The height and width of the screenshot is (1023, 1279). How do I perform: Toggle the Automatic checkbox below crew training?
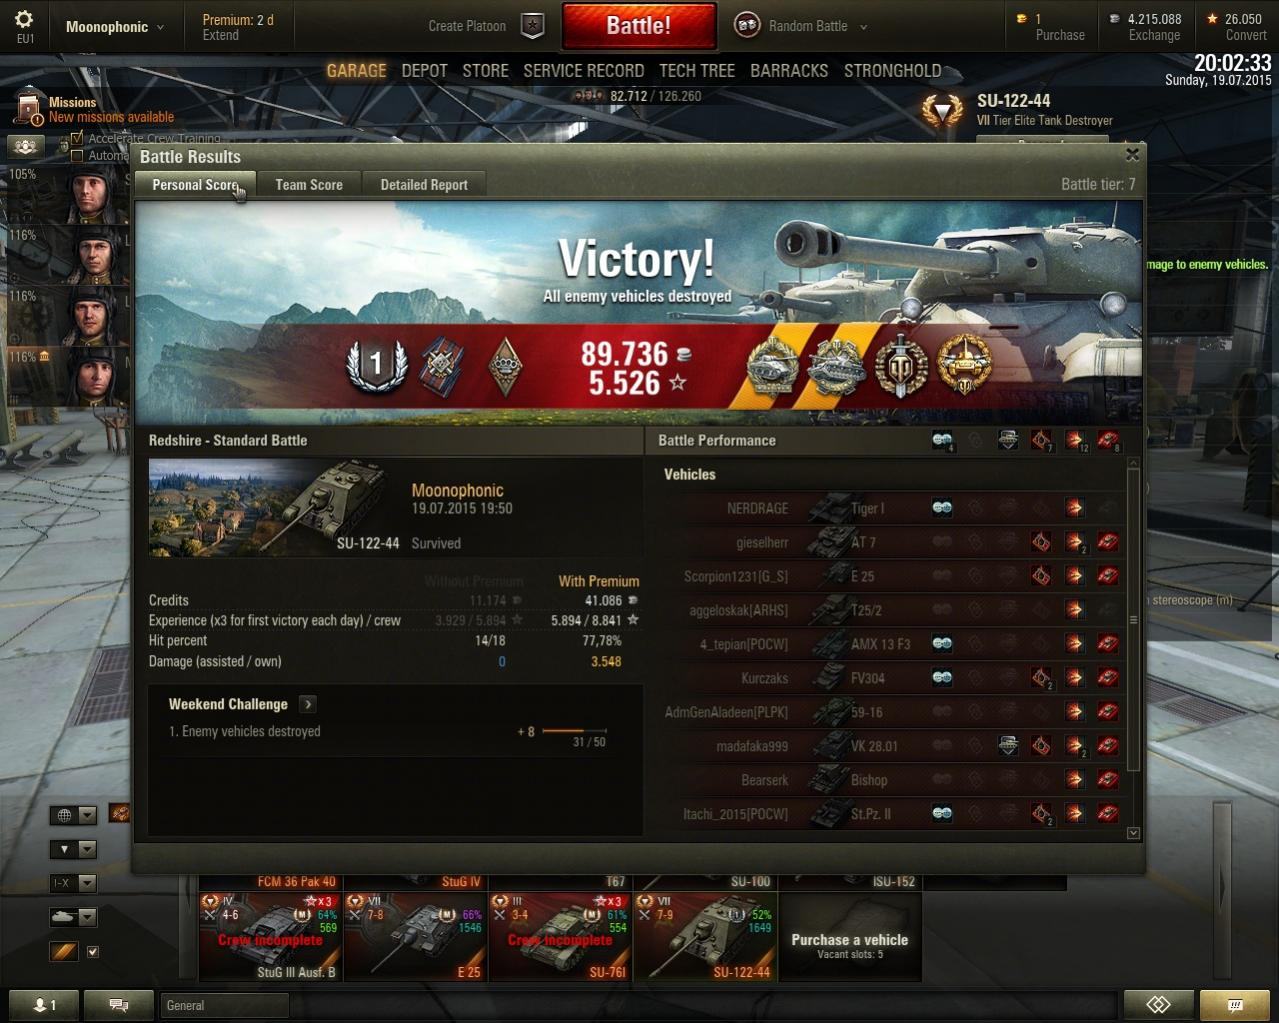click(x=77, y=155)
